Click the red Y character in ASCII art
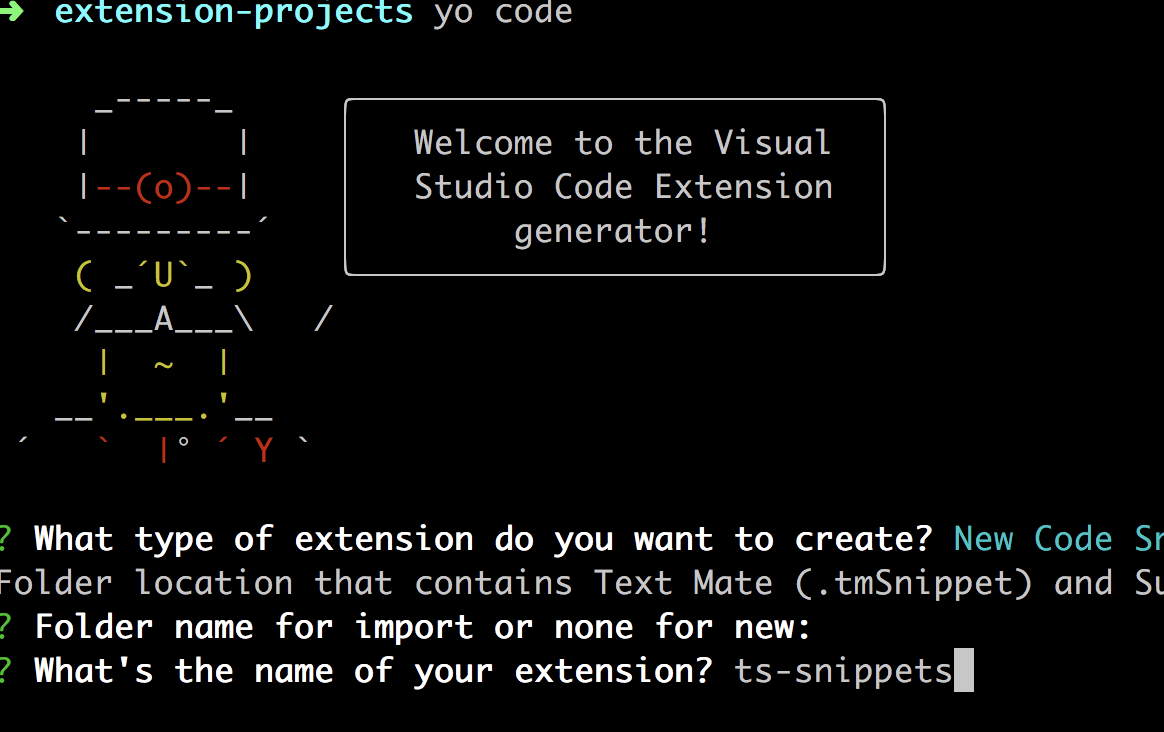This screenshot has height=732, width=1164. 263,451
